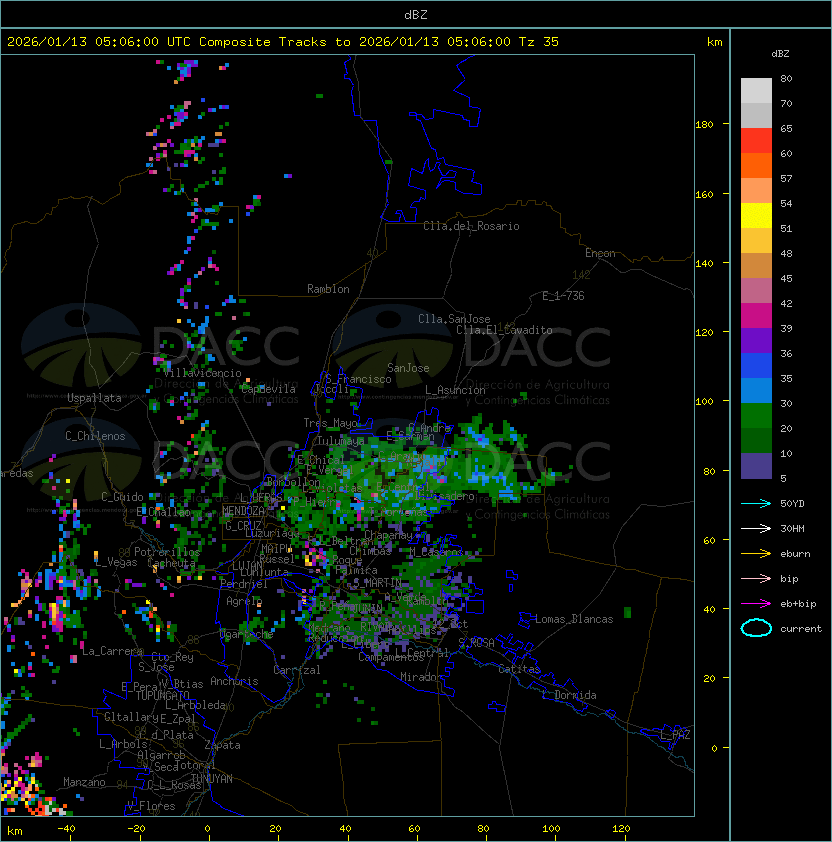Click the 140 km vertical axis tick label
832x842 pixels.
[704, 264]
